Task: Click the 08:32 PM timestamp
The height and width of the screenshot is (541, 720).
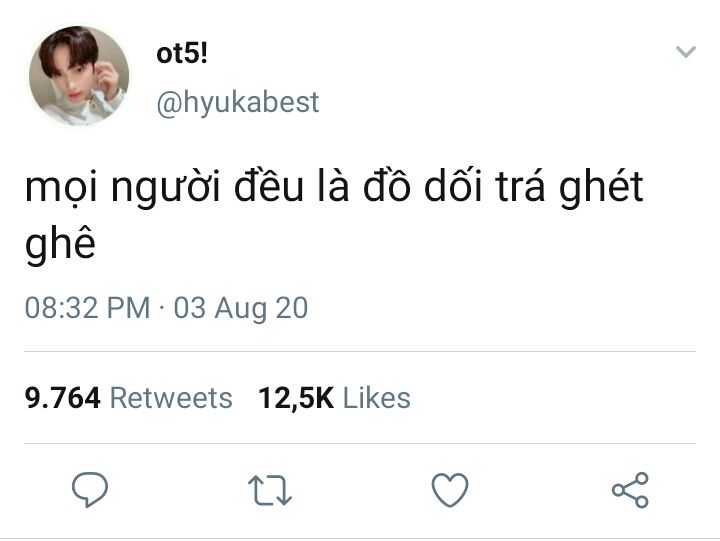Action: pyautogui.click(x=87, y=307)
